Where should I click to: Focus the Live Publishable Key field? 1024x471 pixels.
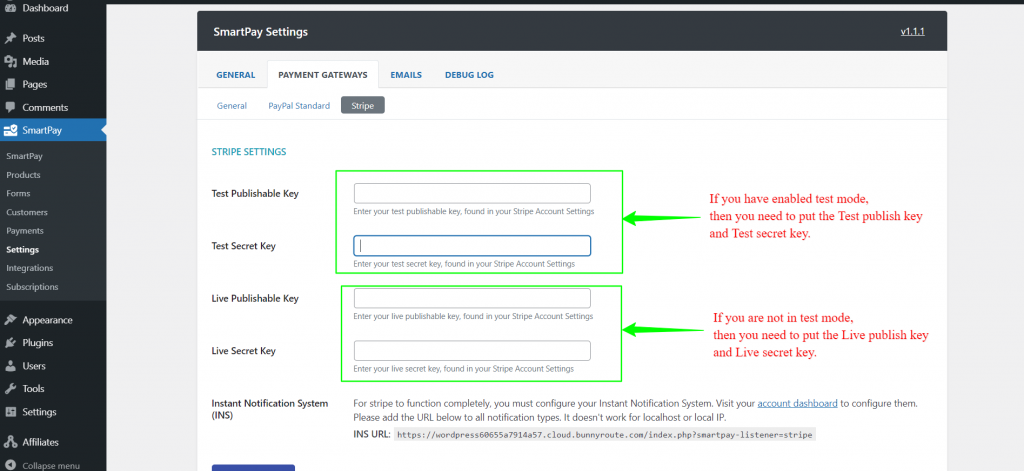click(472, 298)
